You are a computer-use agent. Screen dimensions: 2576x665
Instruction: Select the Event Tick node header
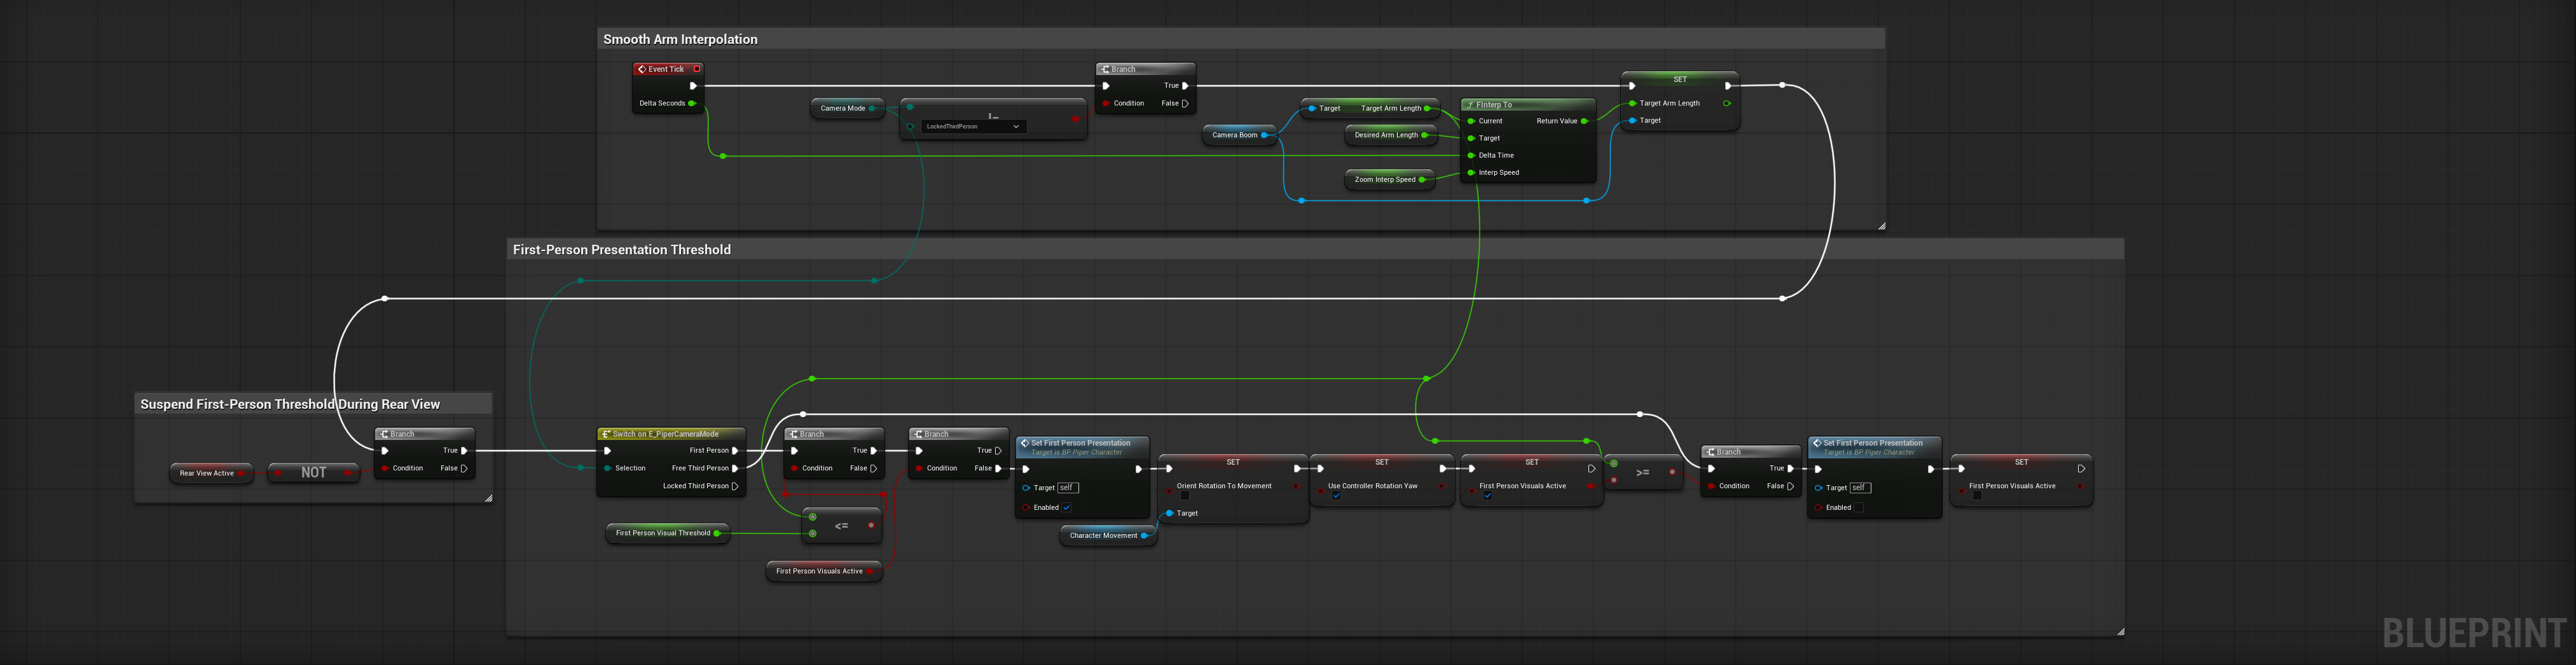(x=668, y=69)
